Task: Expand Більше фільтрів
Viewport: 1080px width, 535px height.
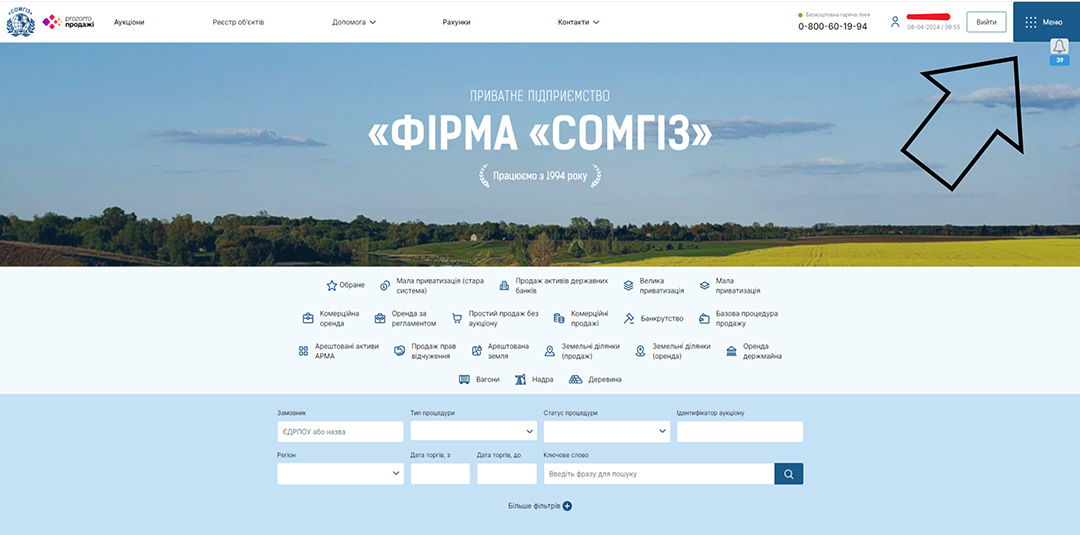Action: tap(540, 506)
